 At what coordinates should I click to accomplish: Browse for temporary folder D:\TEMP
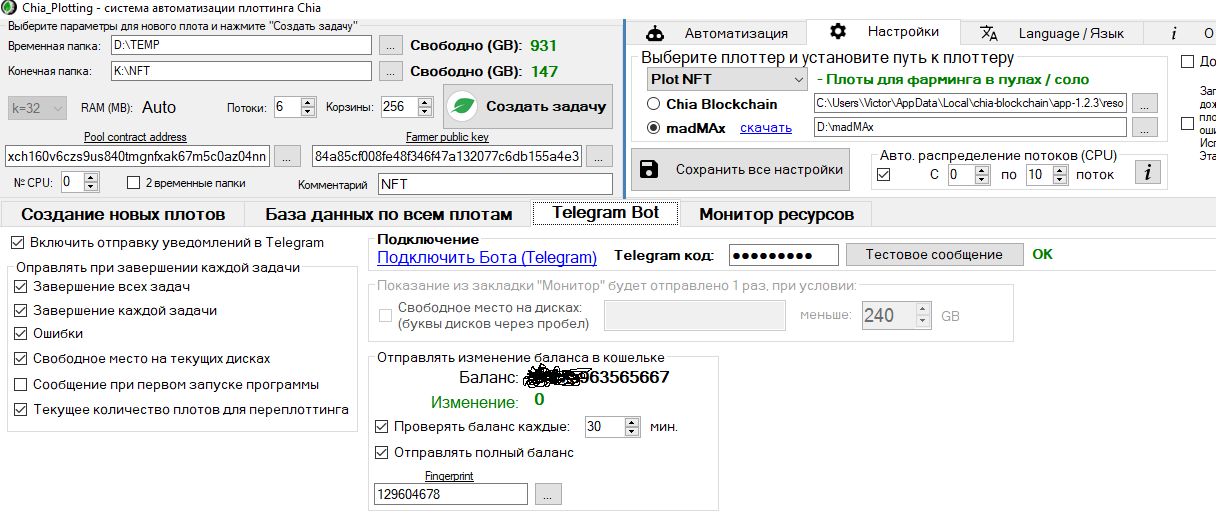coord(391,45)
